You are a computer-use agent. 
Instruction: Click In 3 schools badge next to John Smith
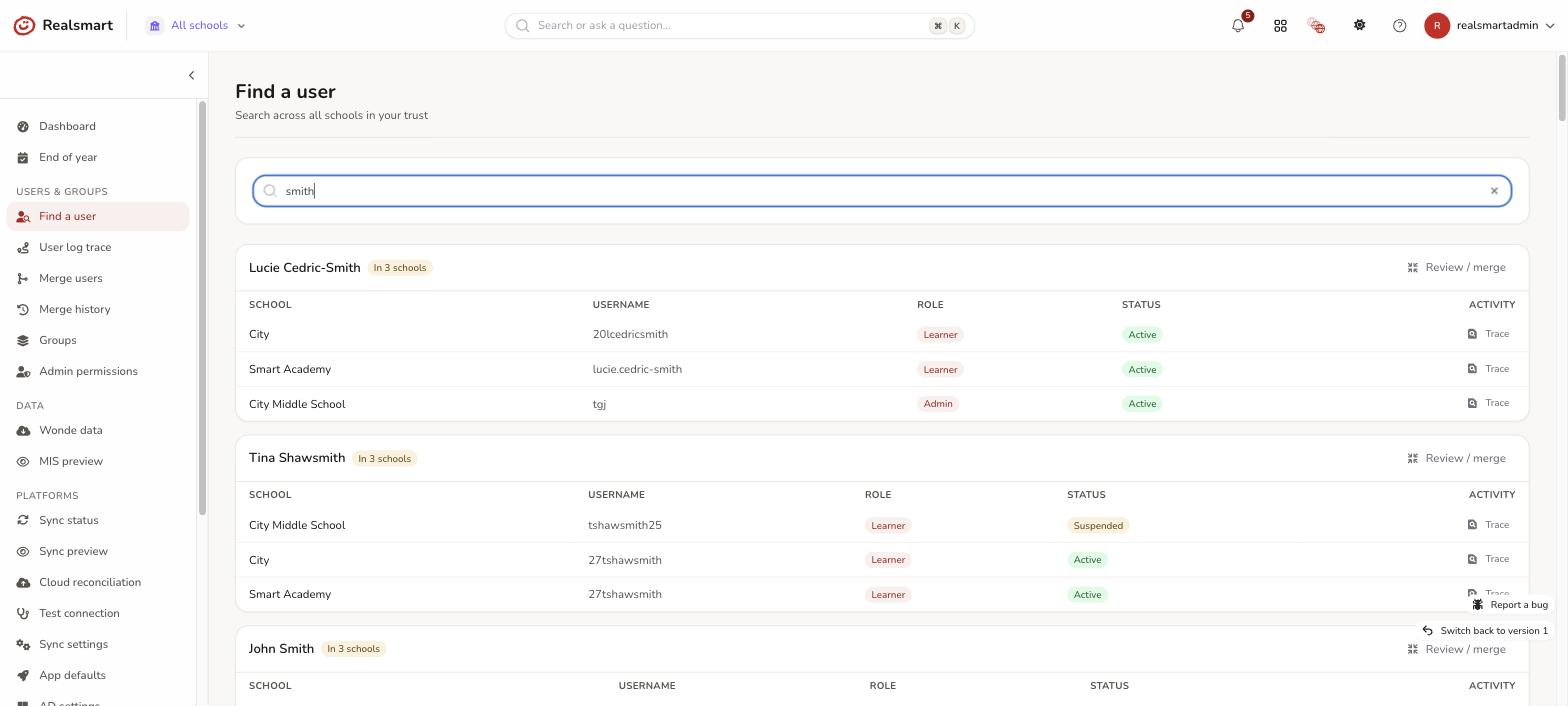(353, 649)
